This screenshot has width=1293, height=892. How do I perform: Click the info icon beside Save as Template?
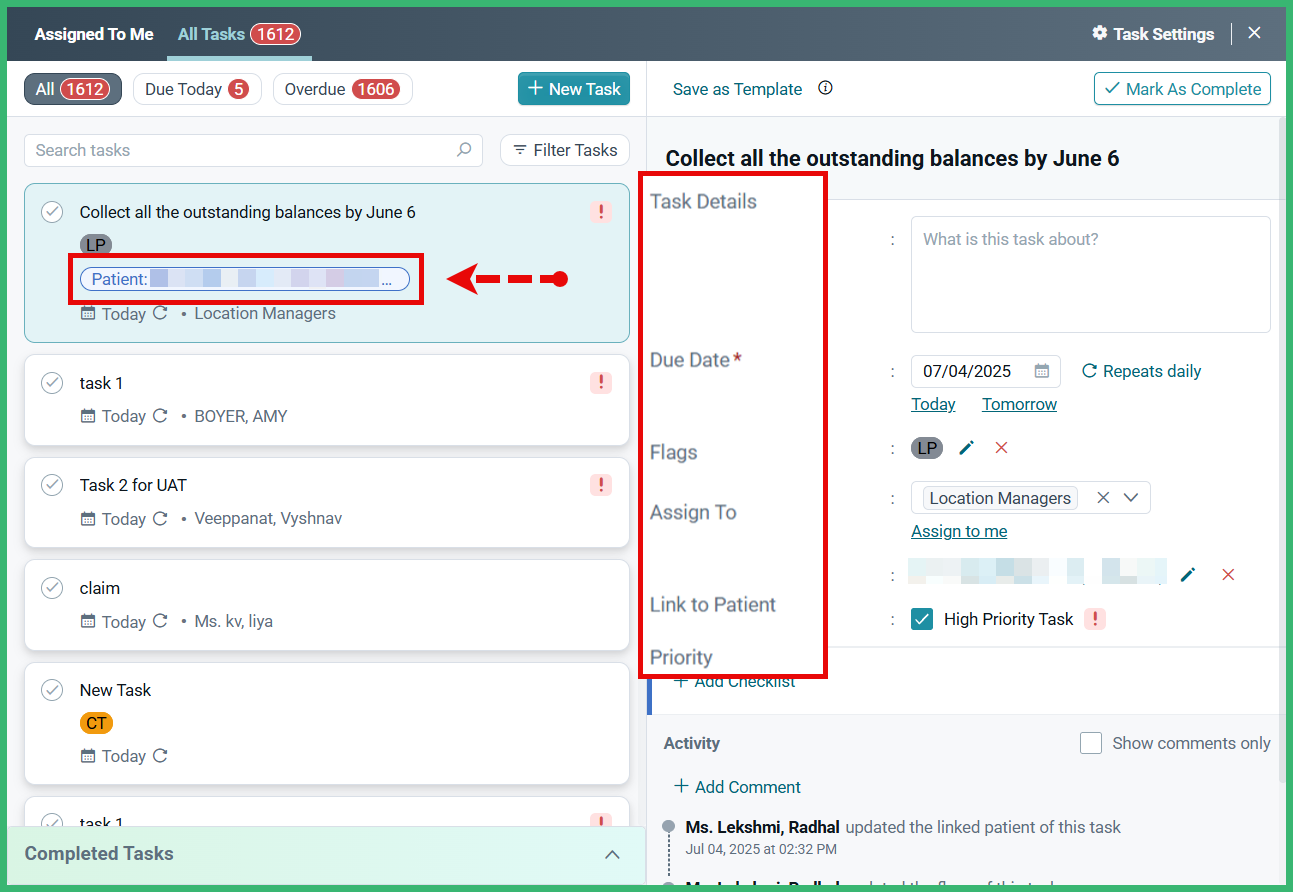coord(825,88)
